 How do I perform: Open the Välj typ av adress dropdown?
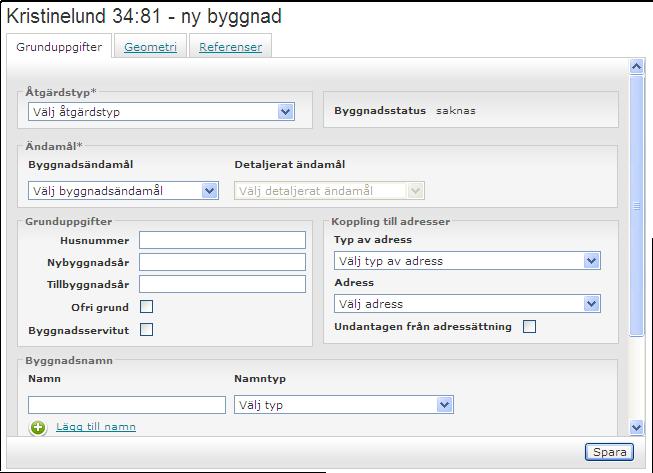point(467,261)
